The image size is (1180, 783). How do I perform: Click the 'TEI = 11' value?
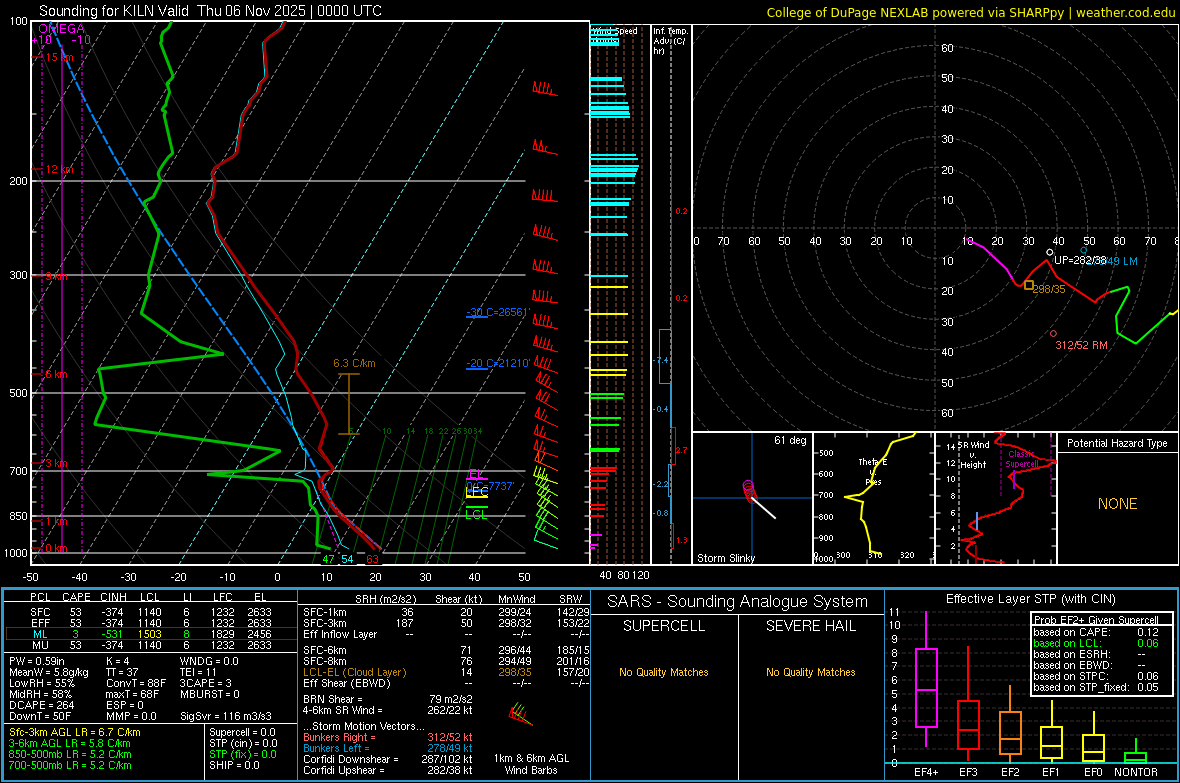click(198, 672)
